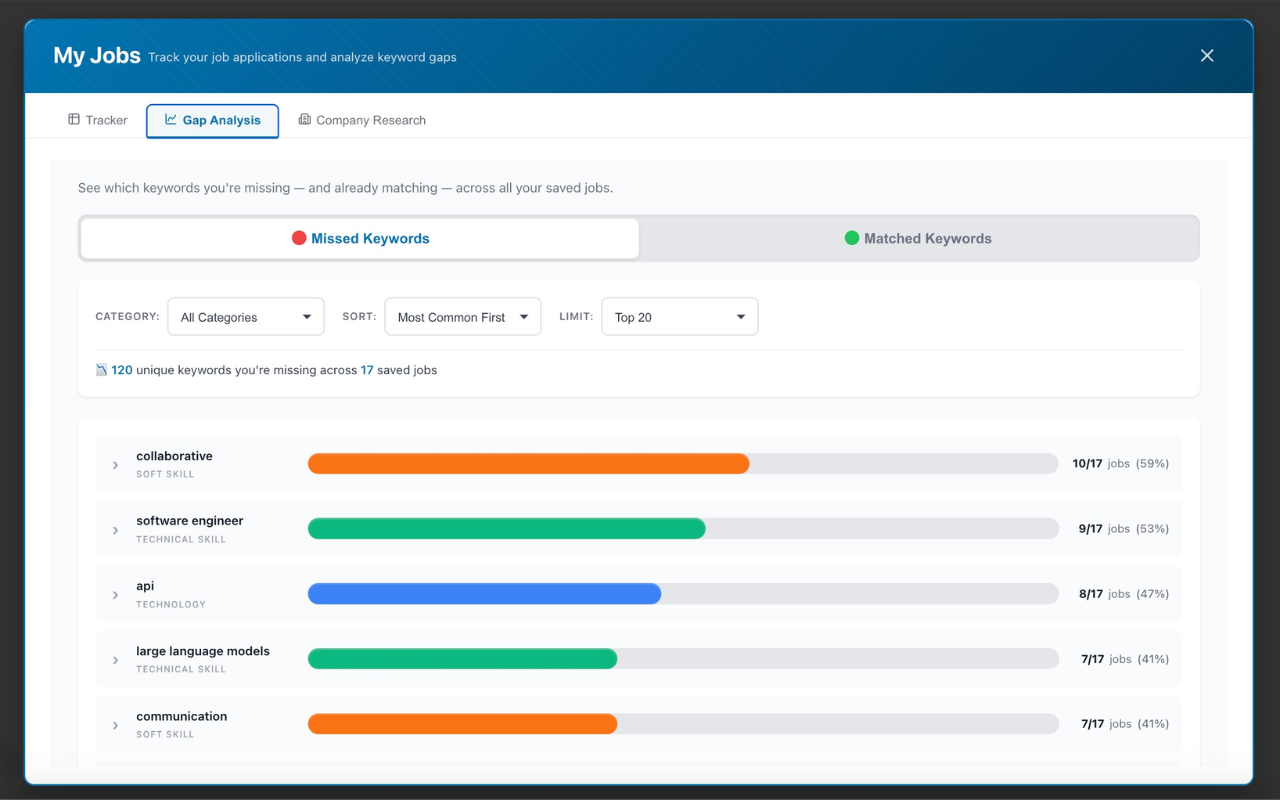Click the "17" saved jobs number

tap(367, 370)
